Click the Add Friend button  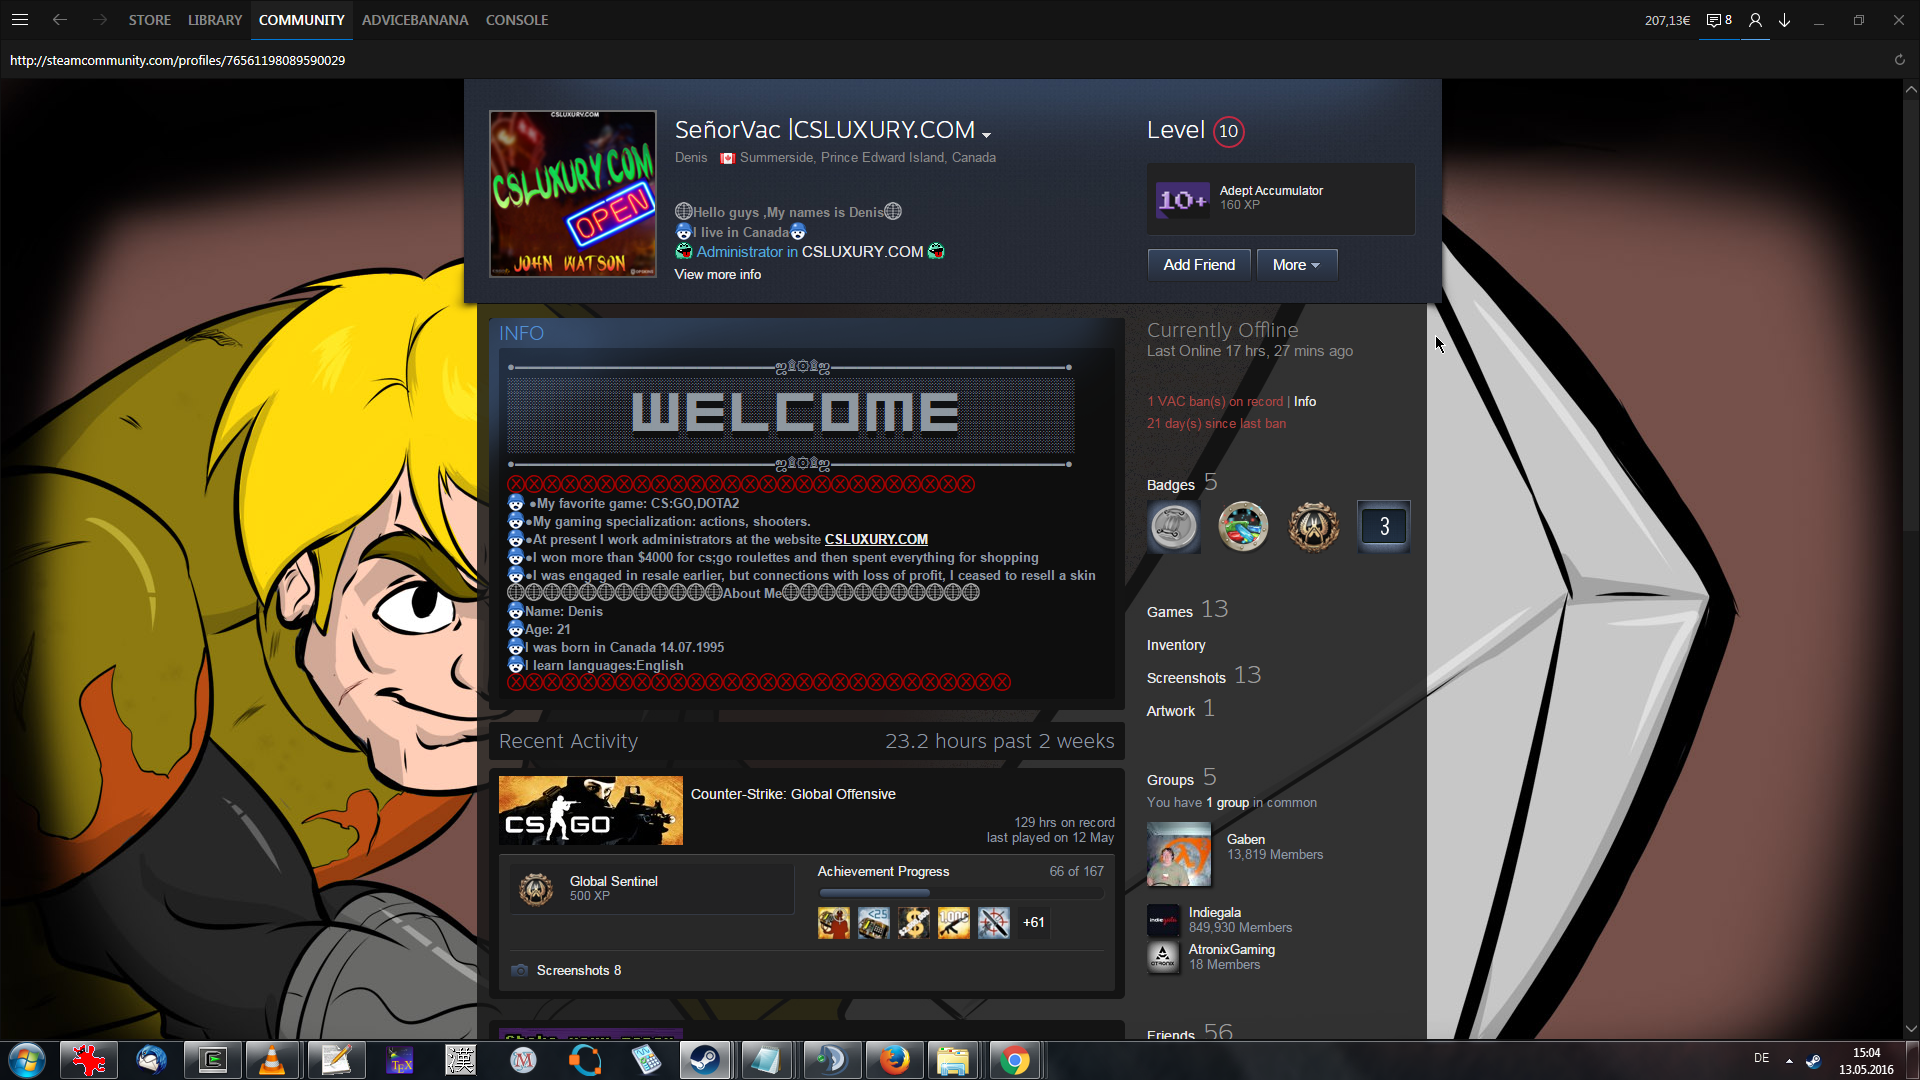1199,265
